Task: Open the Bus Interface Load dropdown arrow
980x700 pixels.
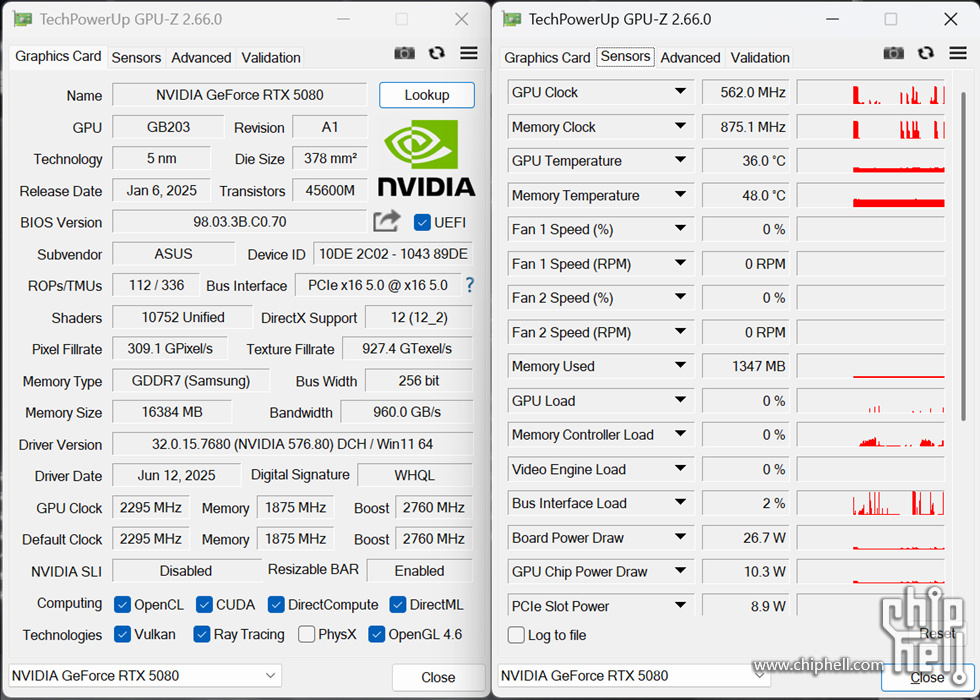Action: pyautogui.click(x=681, y=503)
